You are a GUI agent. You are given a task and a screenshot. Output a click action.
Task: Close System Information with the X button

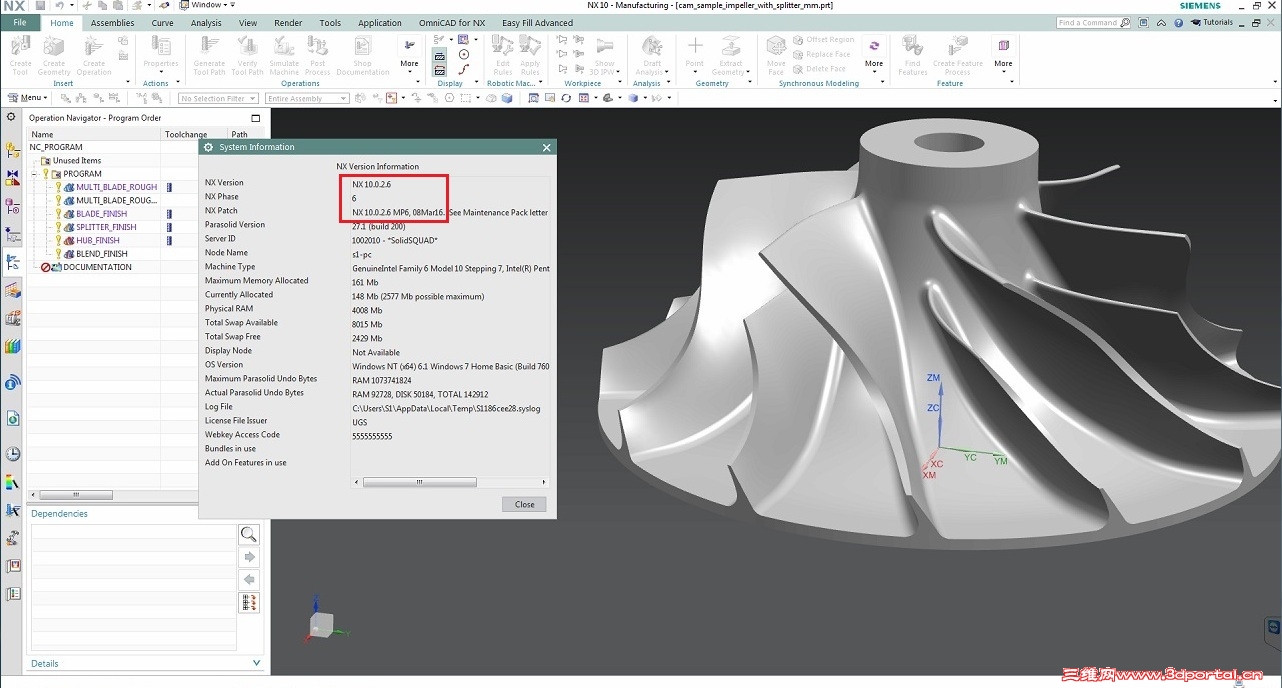pyautogui.click(x=546, y=147)
